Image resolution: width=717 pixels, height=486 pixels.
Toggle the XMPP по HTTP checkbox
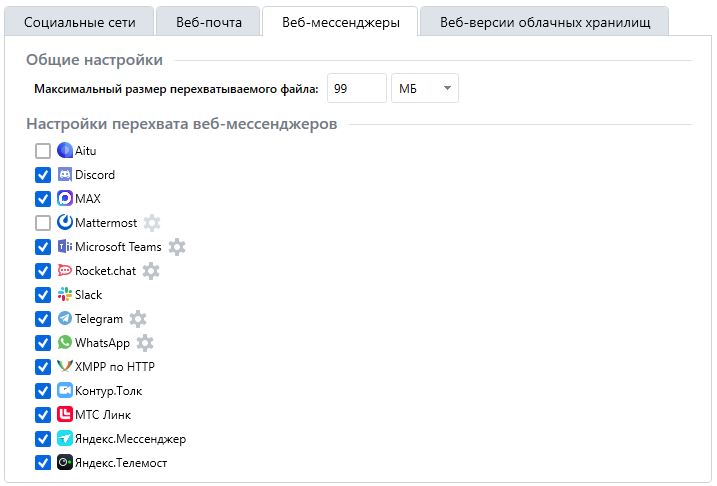[x=43, y=367]
